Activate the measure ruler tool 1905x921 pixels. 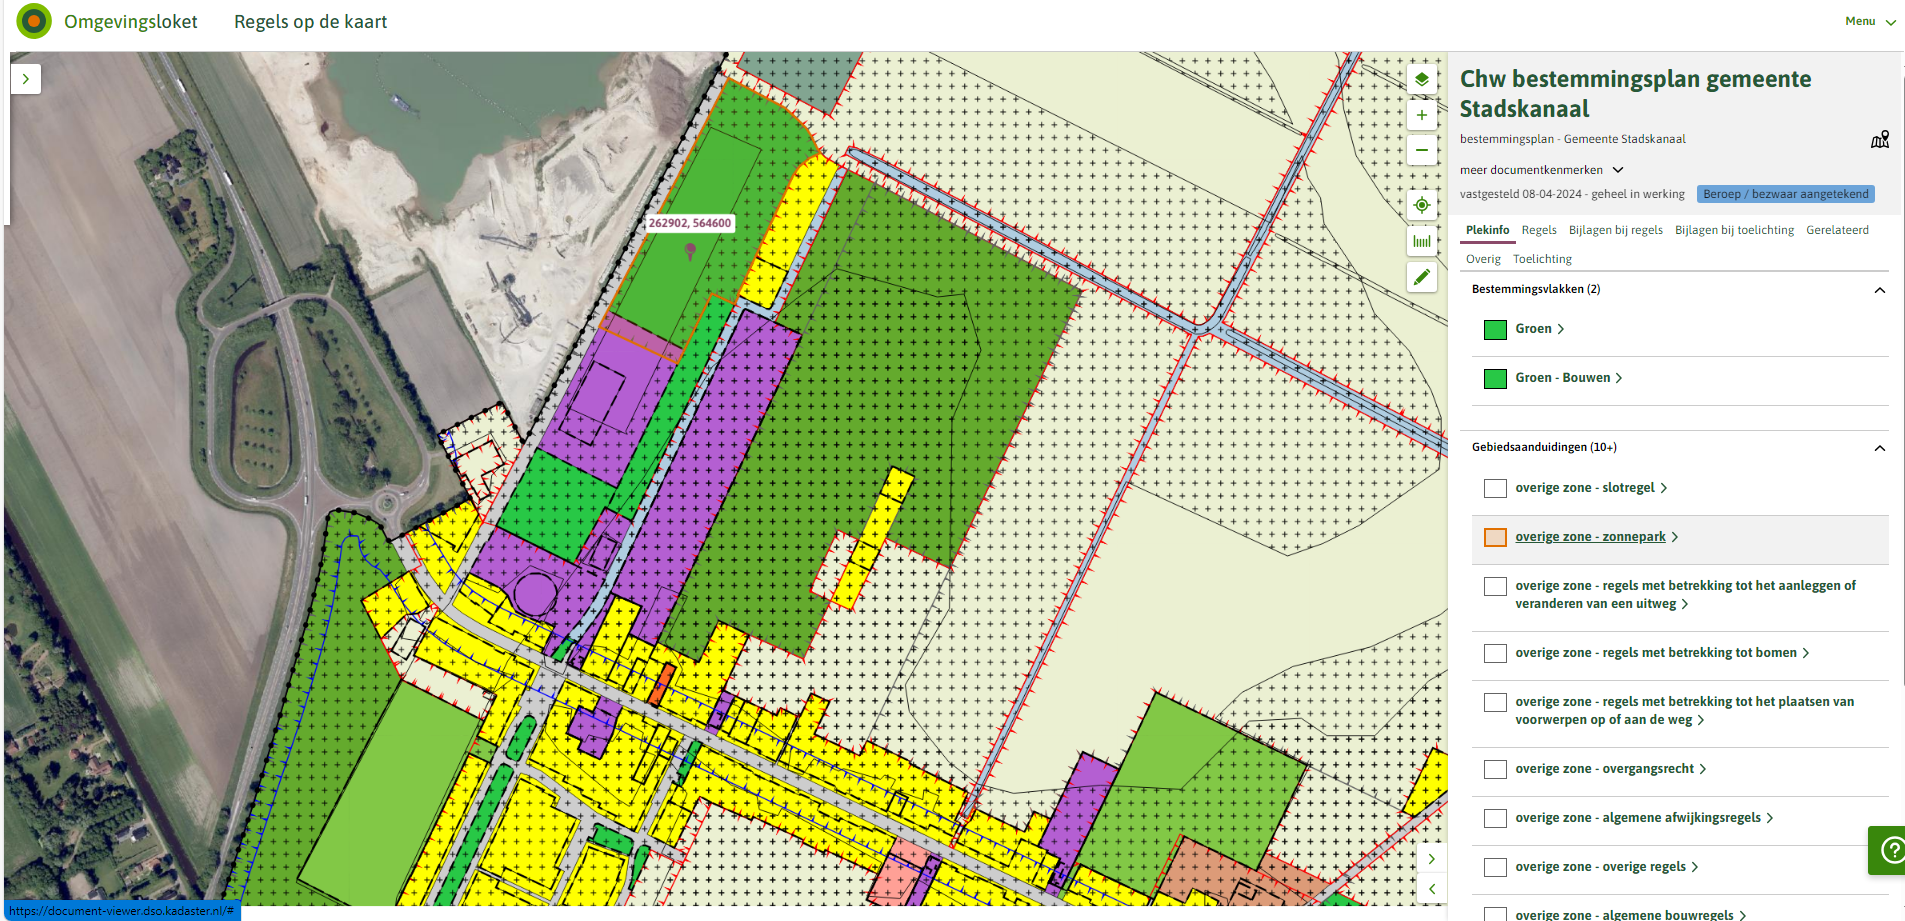click(x=1421, y=241)
